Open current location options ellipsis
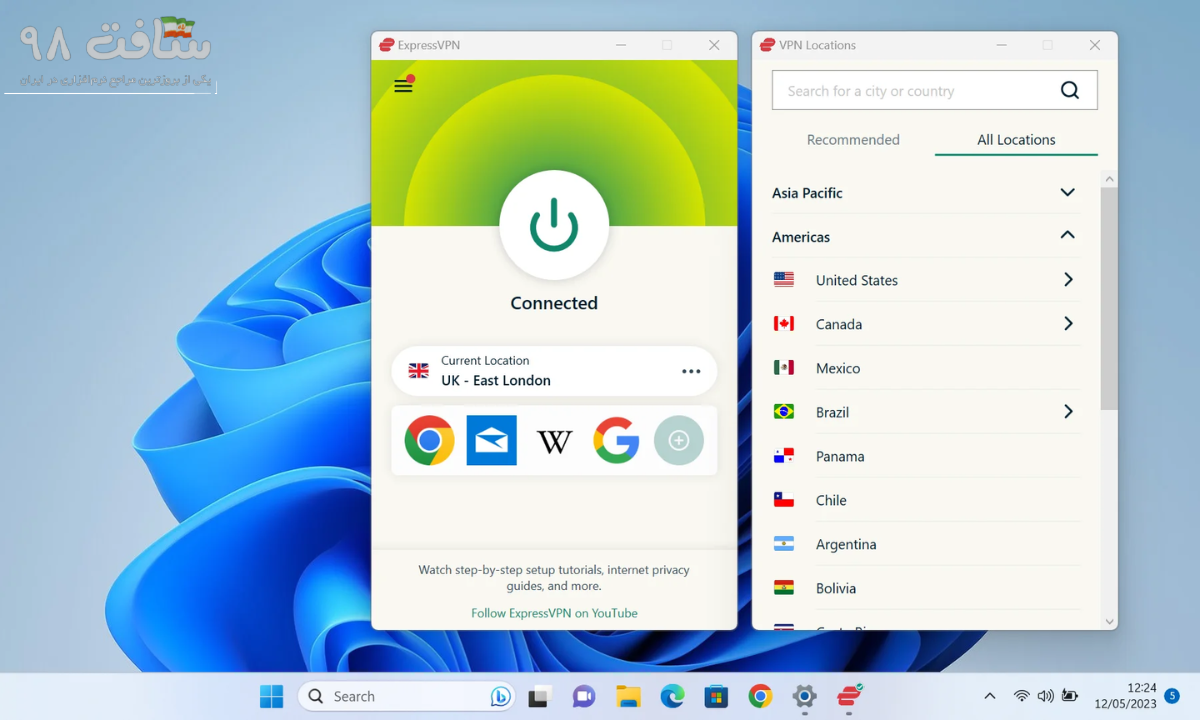The width and height of the screenshot is (1200, 720). 691,371
